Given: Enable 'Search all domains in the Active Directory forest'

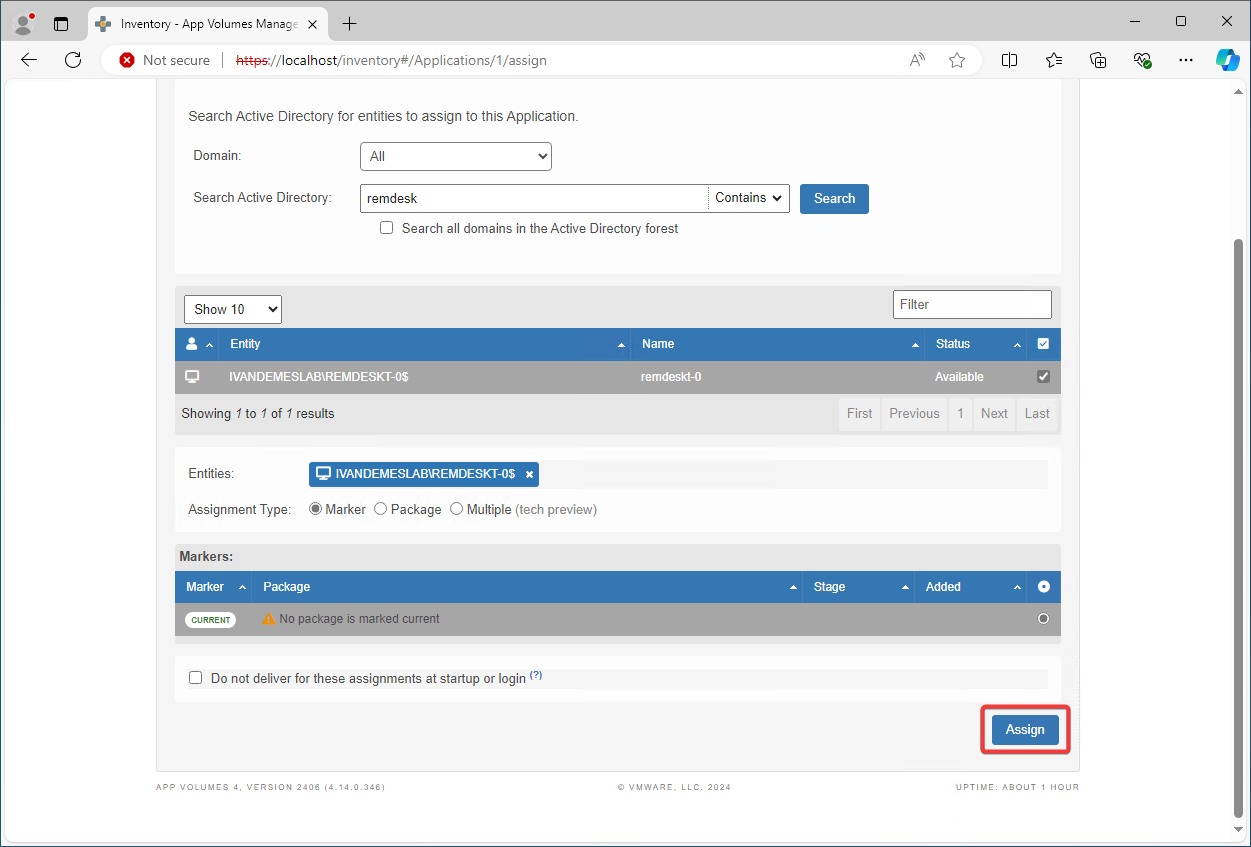Looking at the screenshot, I should tap(386, 227).
